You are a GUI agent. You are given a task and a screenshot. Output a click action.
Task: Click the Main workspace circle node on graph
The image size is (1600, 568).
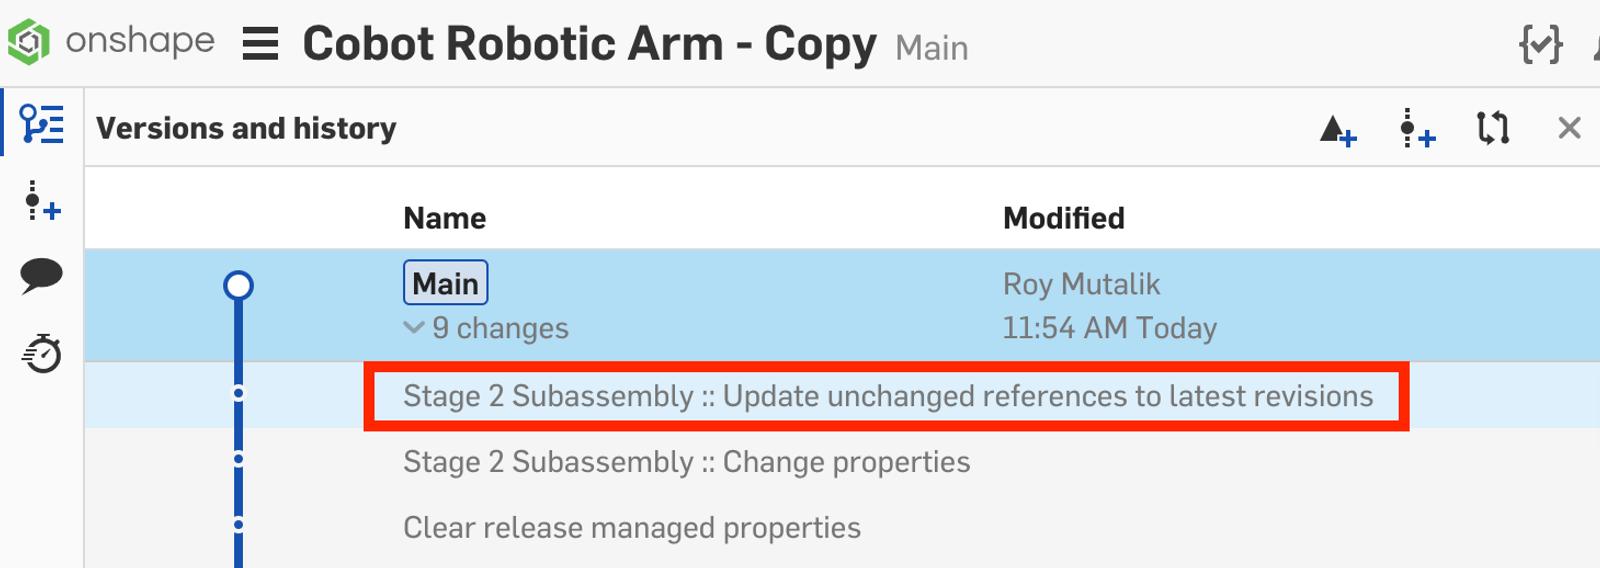tap(238, 286)
